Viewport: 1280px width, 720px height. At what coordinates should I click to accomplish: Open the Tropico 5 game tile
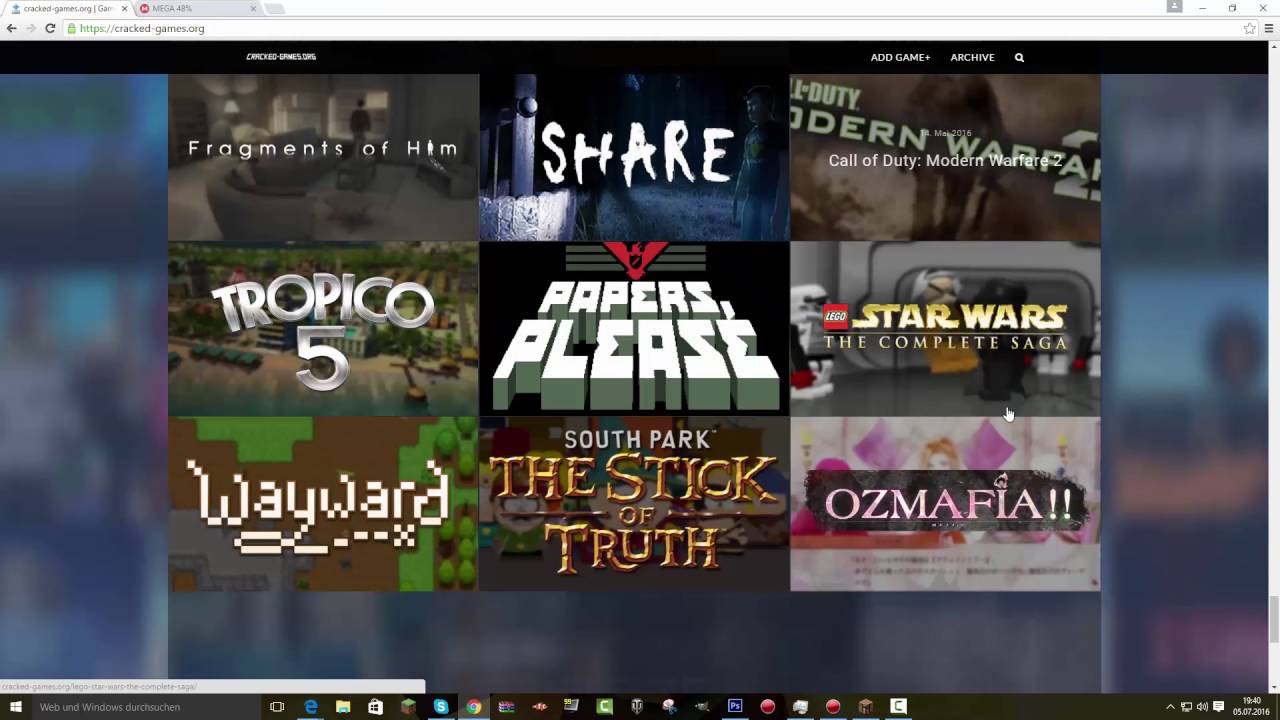coord(323,329)
